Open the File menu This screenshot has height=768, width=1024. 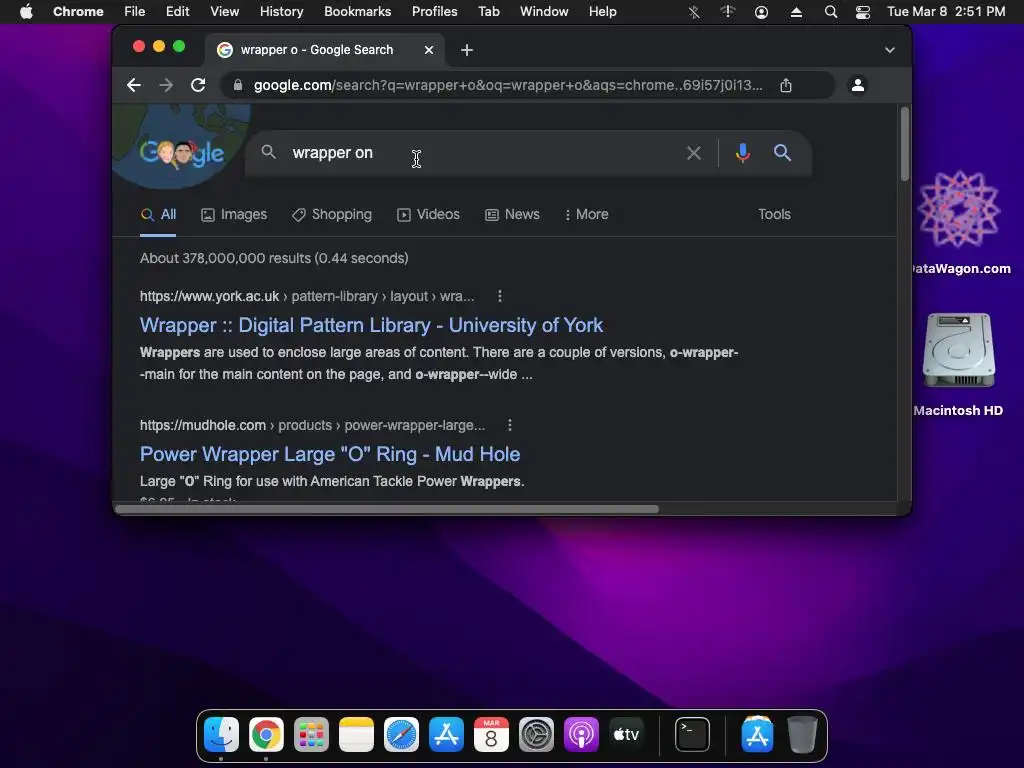(135, 12)
